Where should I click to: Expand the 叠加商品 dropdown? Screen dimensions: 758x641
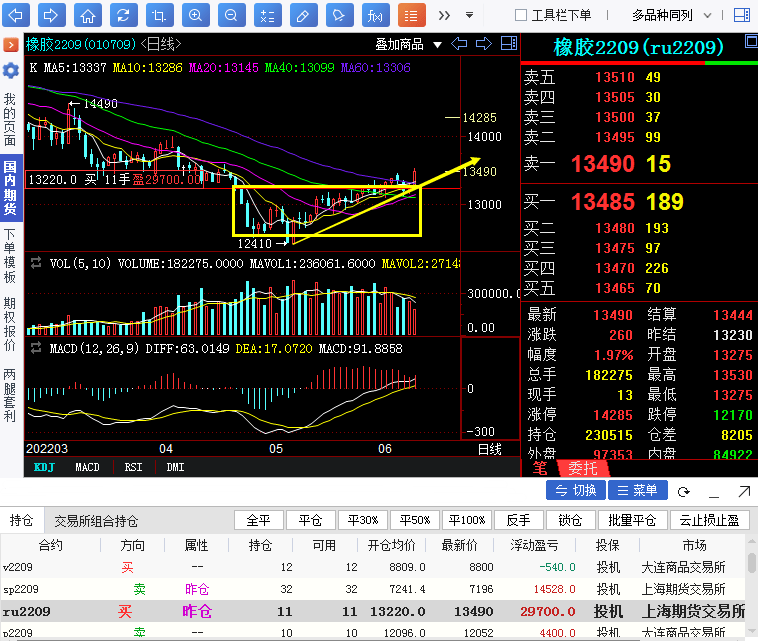coord(407,44)
